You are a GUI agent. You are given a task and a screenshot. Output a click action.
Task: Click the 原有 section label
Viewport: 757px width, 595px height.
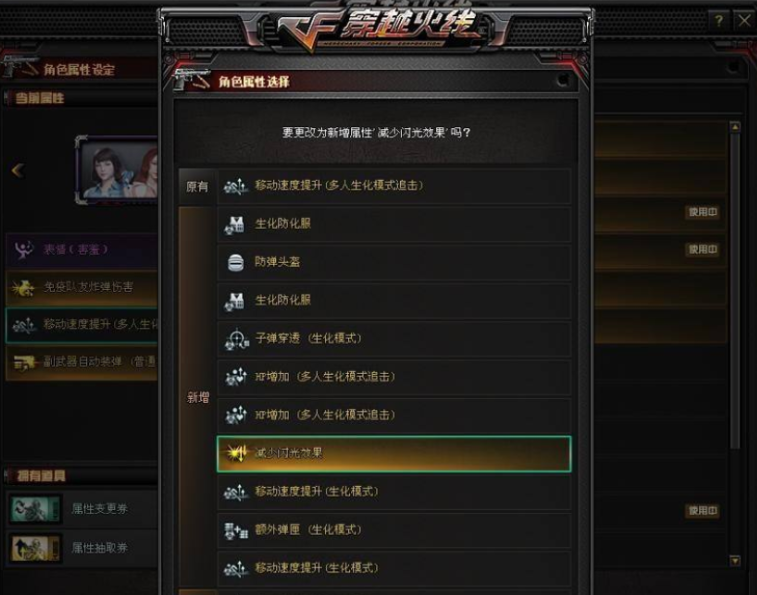pyautogui.click(x=197, y=186)
